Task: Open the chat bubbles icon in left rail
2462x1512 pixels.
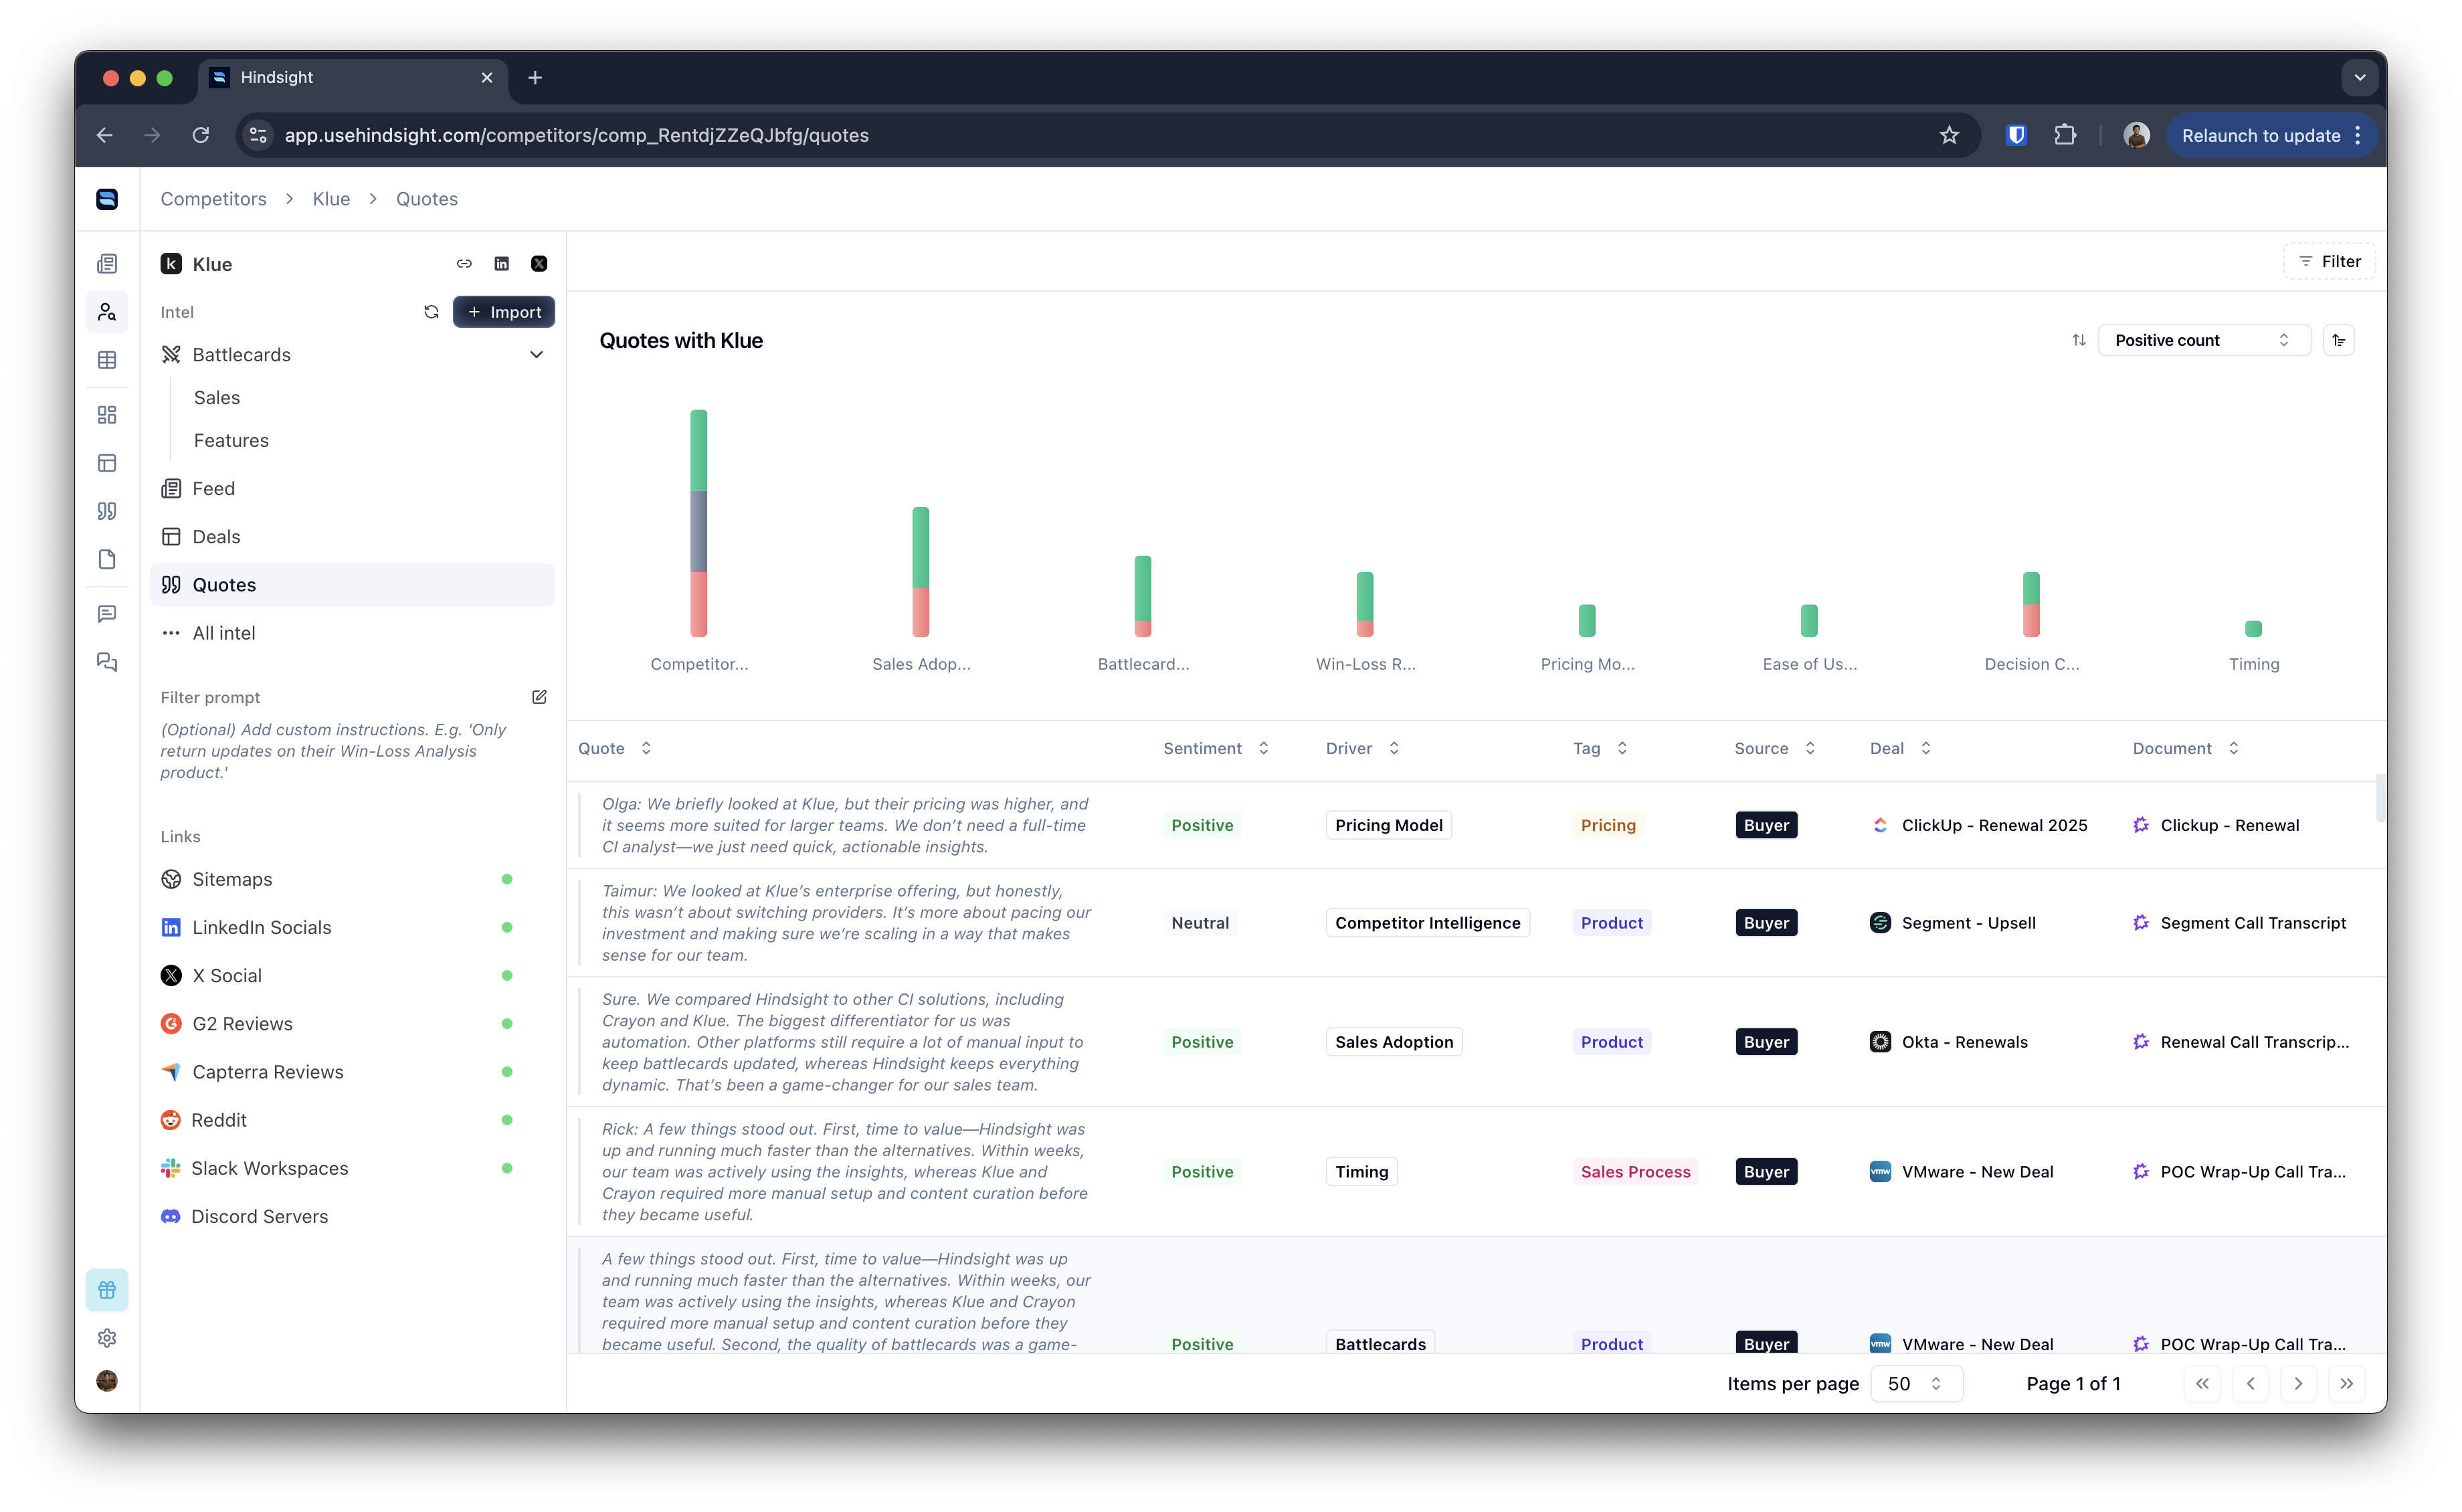Action: (x=107, y=662)
